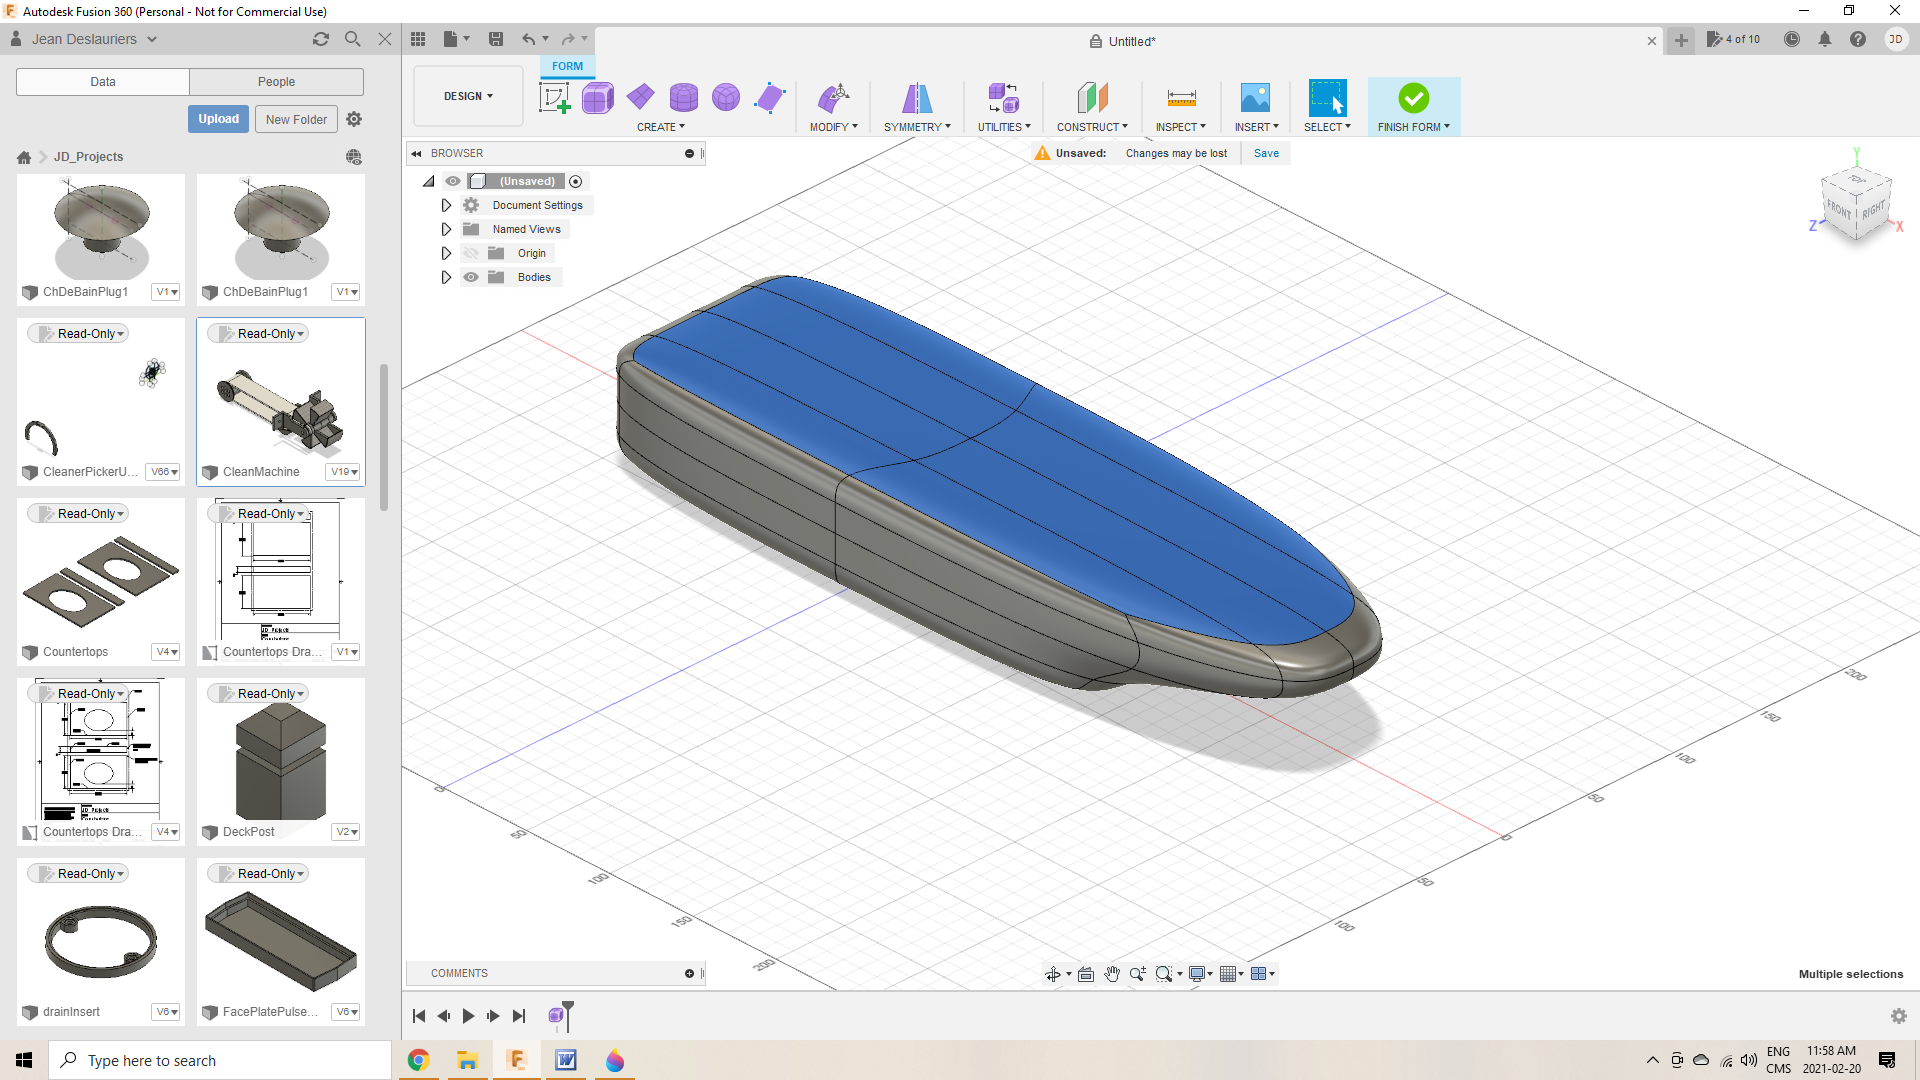This screenshot has width=1920, height=1080.
Task: Expand the Origin node
Action: click(446, 253)
